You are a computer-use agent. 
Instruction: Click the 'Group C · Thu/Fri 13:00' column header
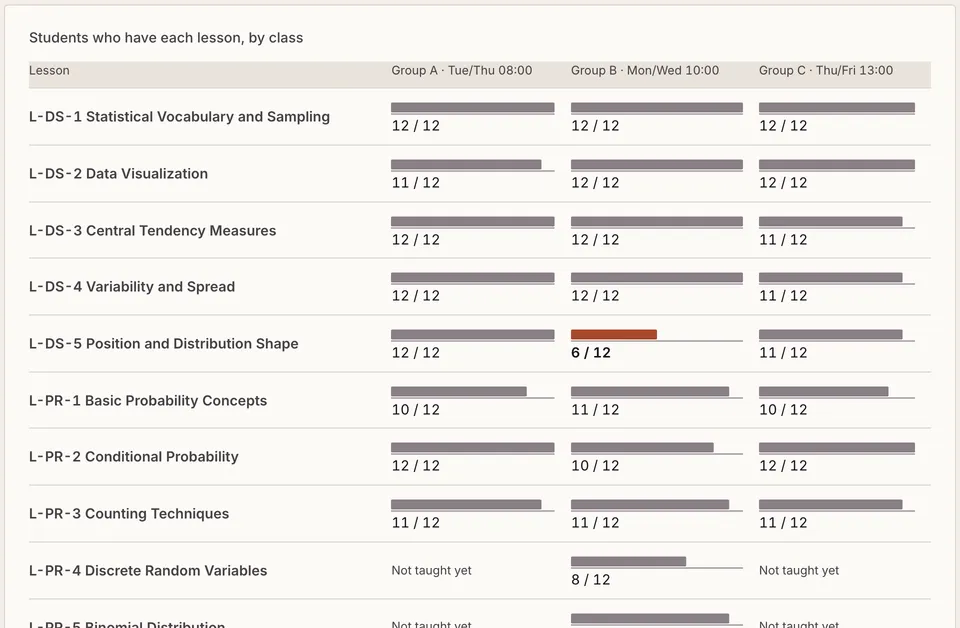coord(826,70)
